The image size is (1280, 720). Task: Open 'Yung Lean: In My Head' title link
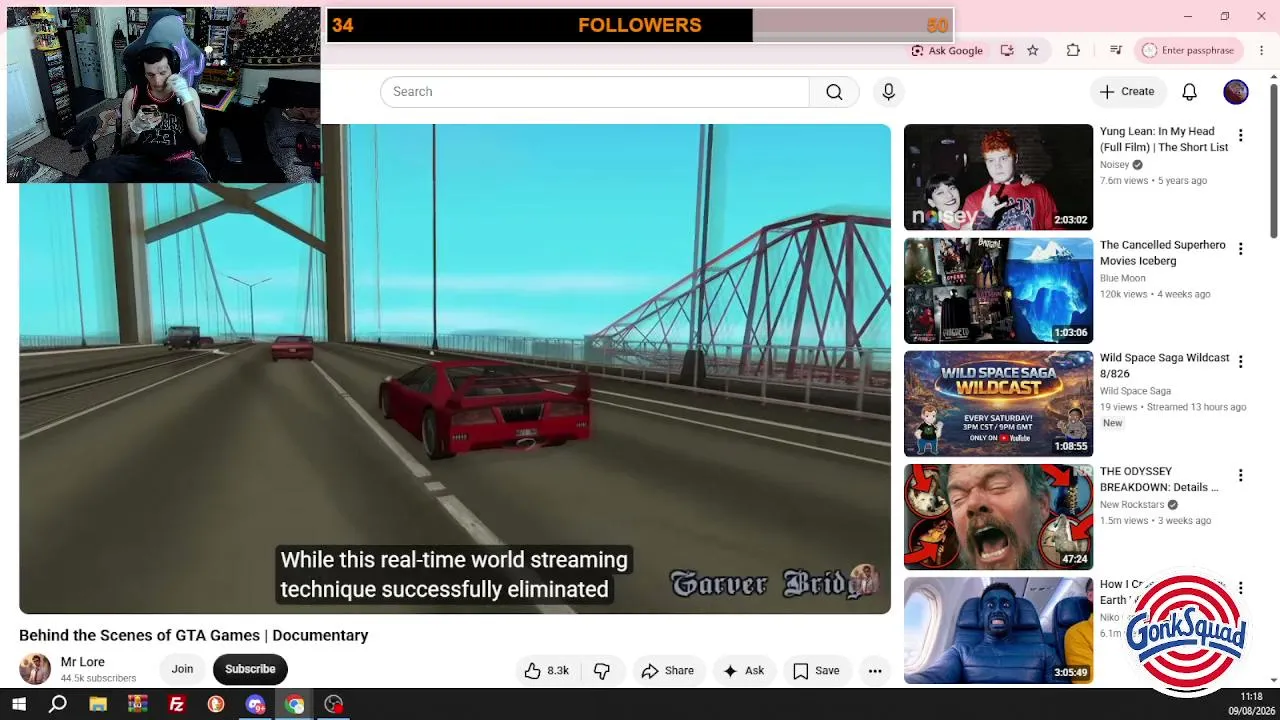[x=1164, y=139]
